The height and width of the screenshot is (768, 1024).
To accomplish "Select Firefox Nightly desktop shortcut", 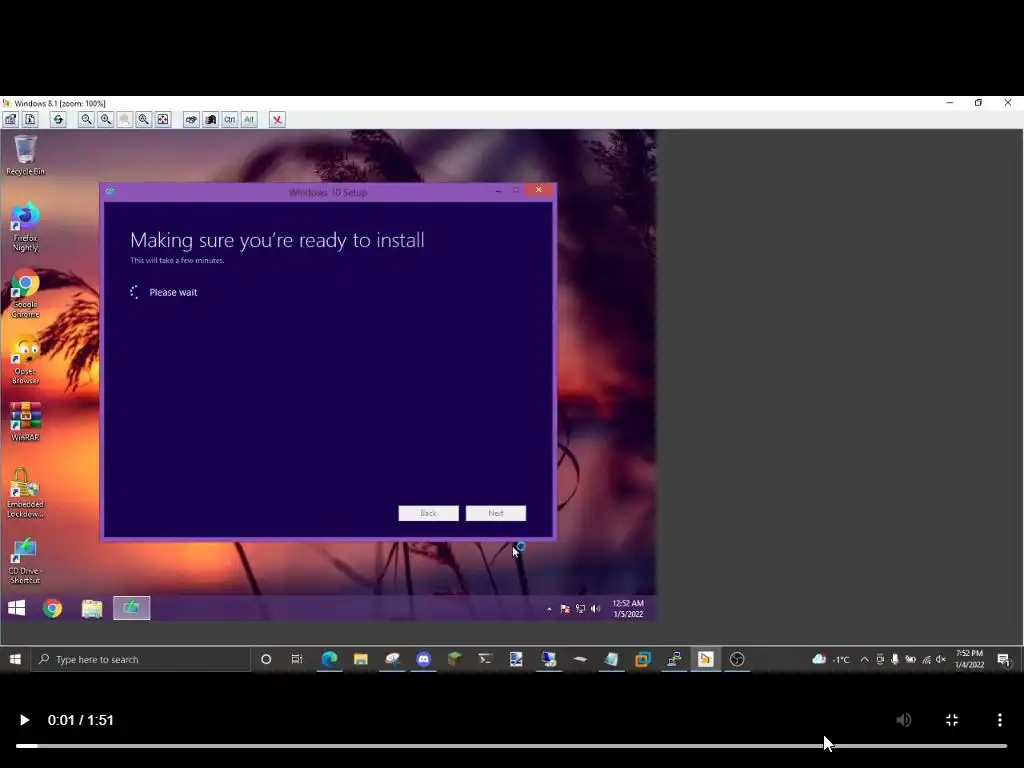I will pos(25,227).
